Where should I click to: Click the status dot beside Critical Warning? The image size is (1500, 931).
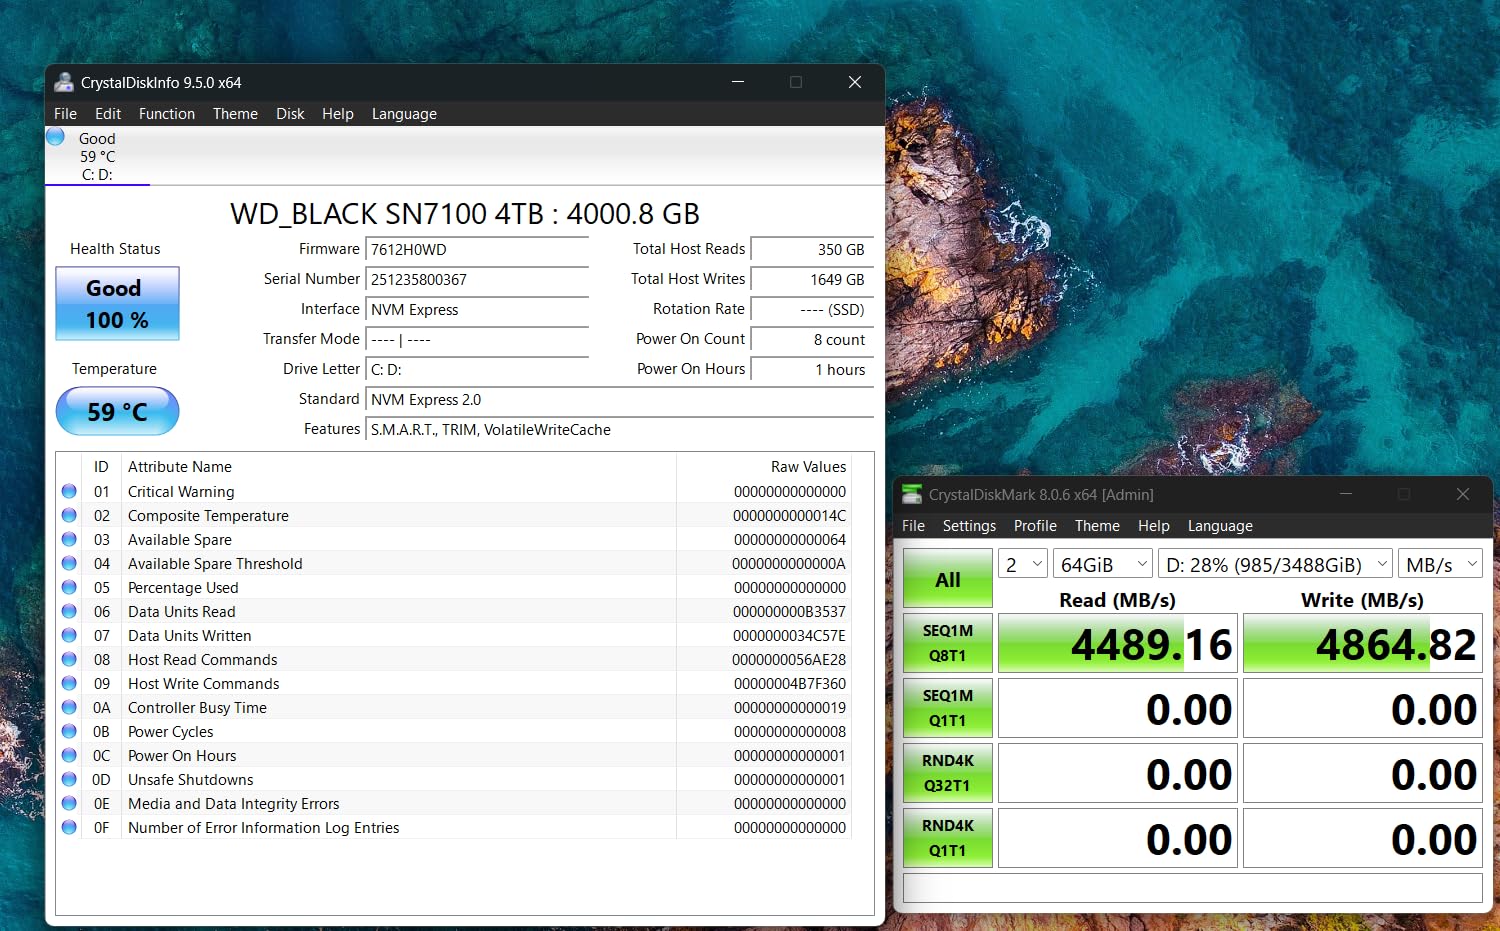pyautogui.click(x=69, y=491)
